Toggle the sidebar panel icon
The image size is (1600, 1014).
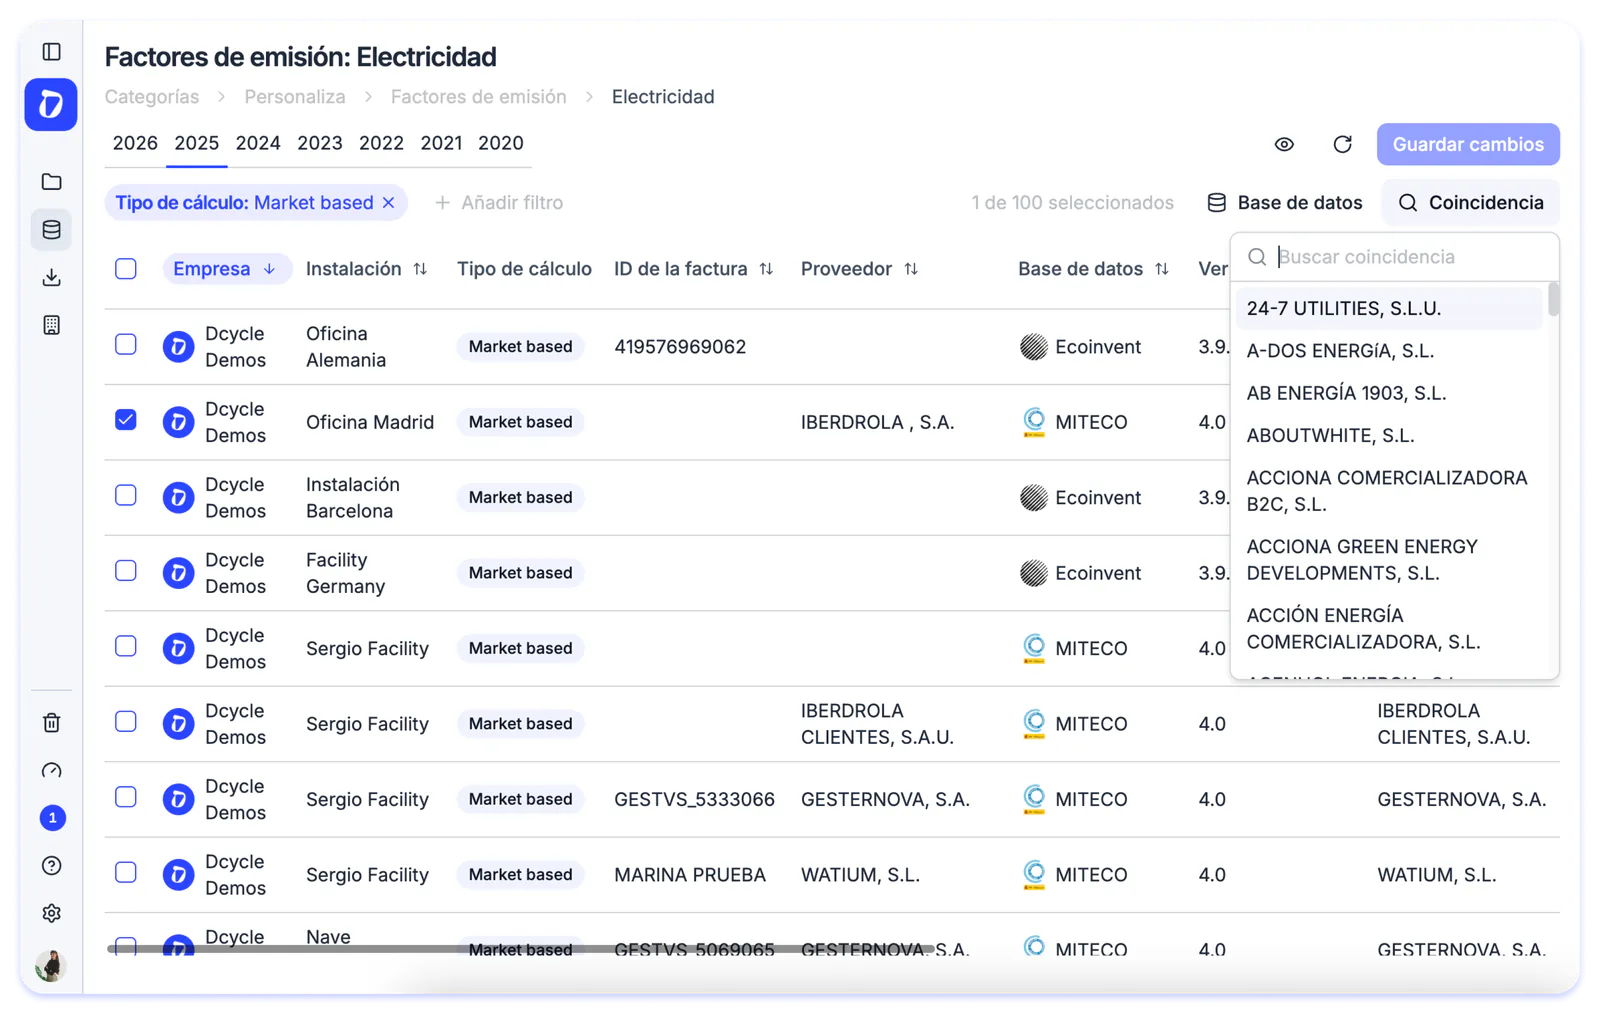(52, 52)
